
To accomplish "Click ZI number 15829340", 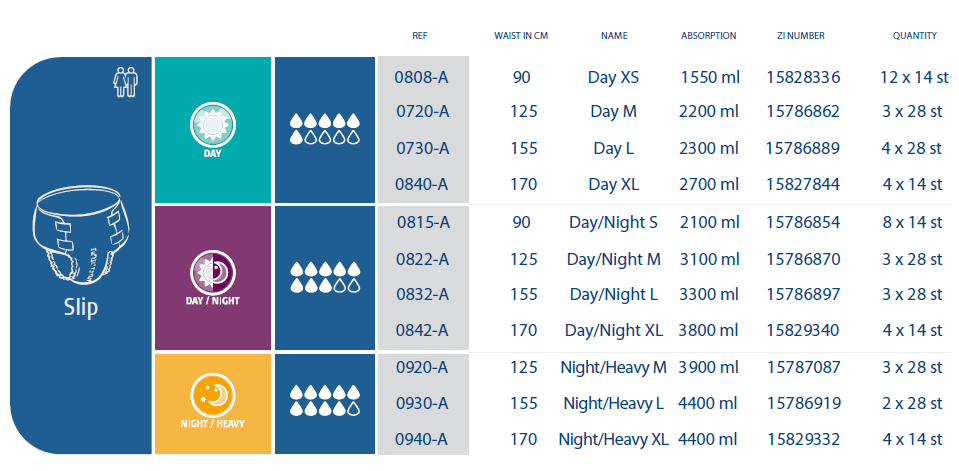I will pos(803,331).
